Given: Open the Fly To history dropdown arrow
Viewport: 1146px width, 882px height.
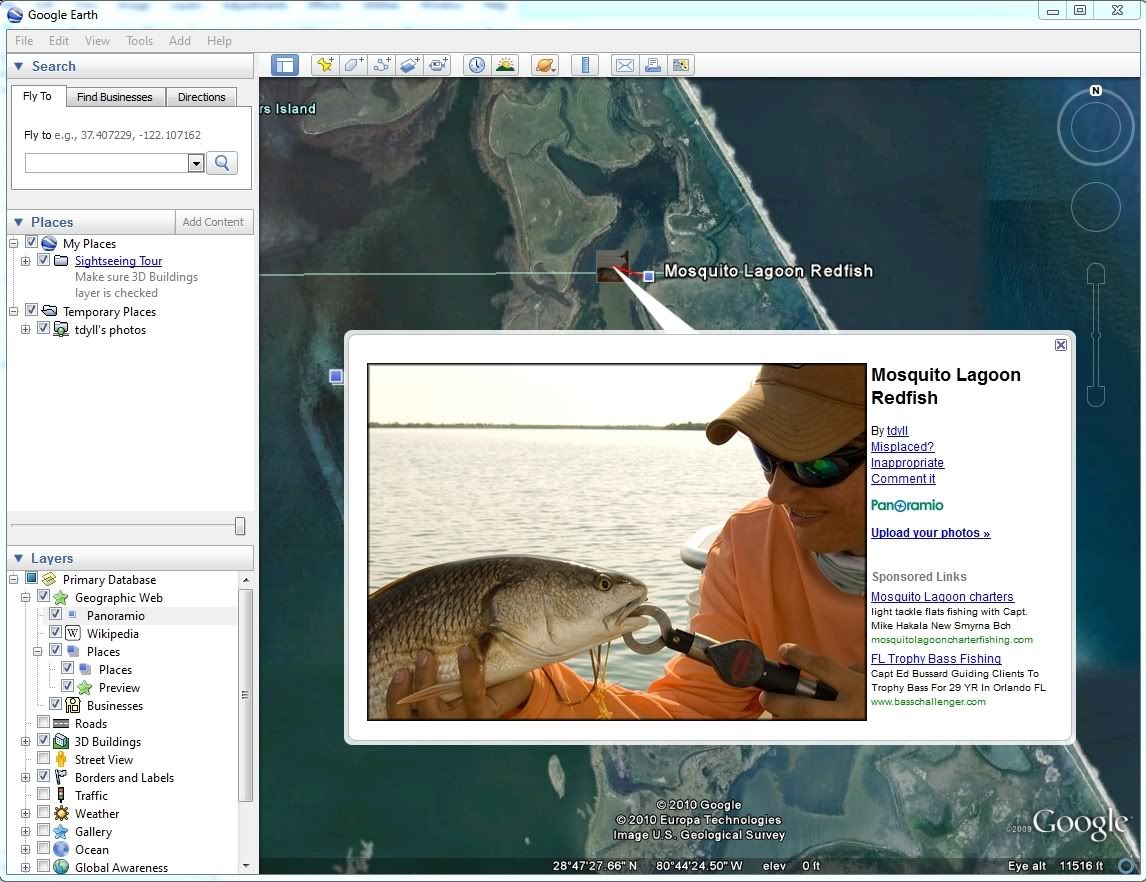Looking at the screenshot, I should coord(195,163).
